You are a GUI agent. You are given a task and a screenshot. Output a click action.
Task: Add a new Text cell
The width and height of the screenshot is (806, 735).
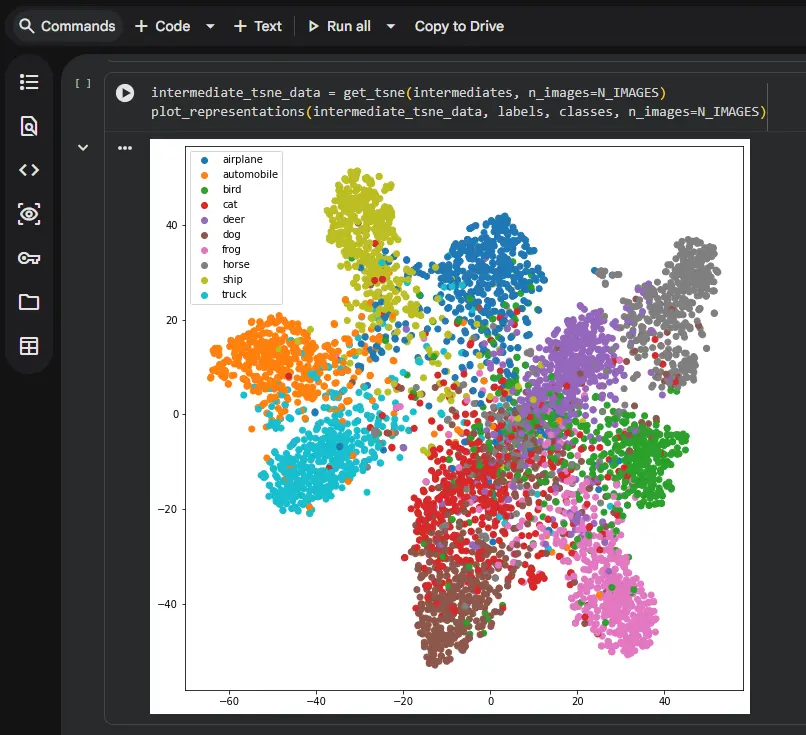click(x=258, y=26)
